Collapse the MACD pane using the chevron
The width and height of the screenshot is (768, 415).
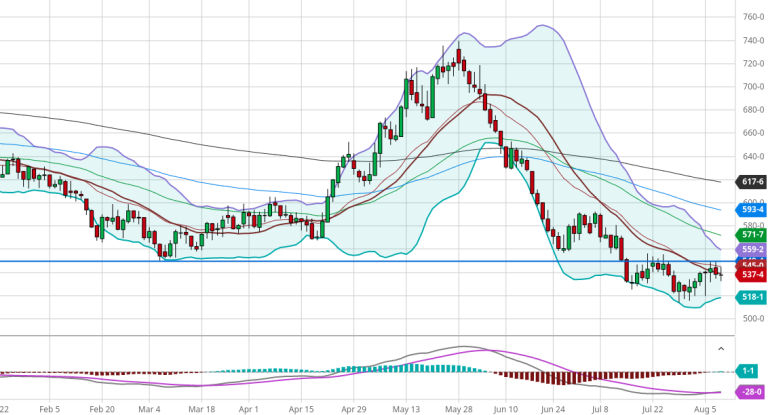point(721,348)
